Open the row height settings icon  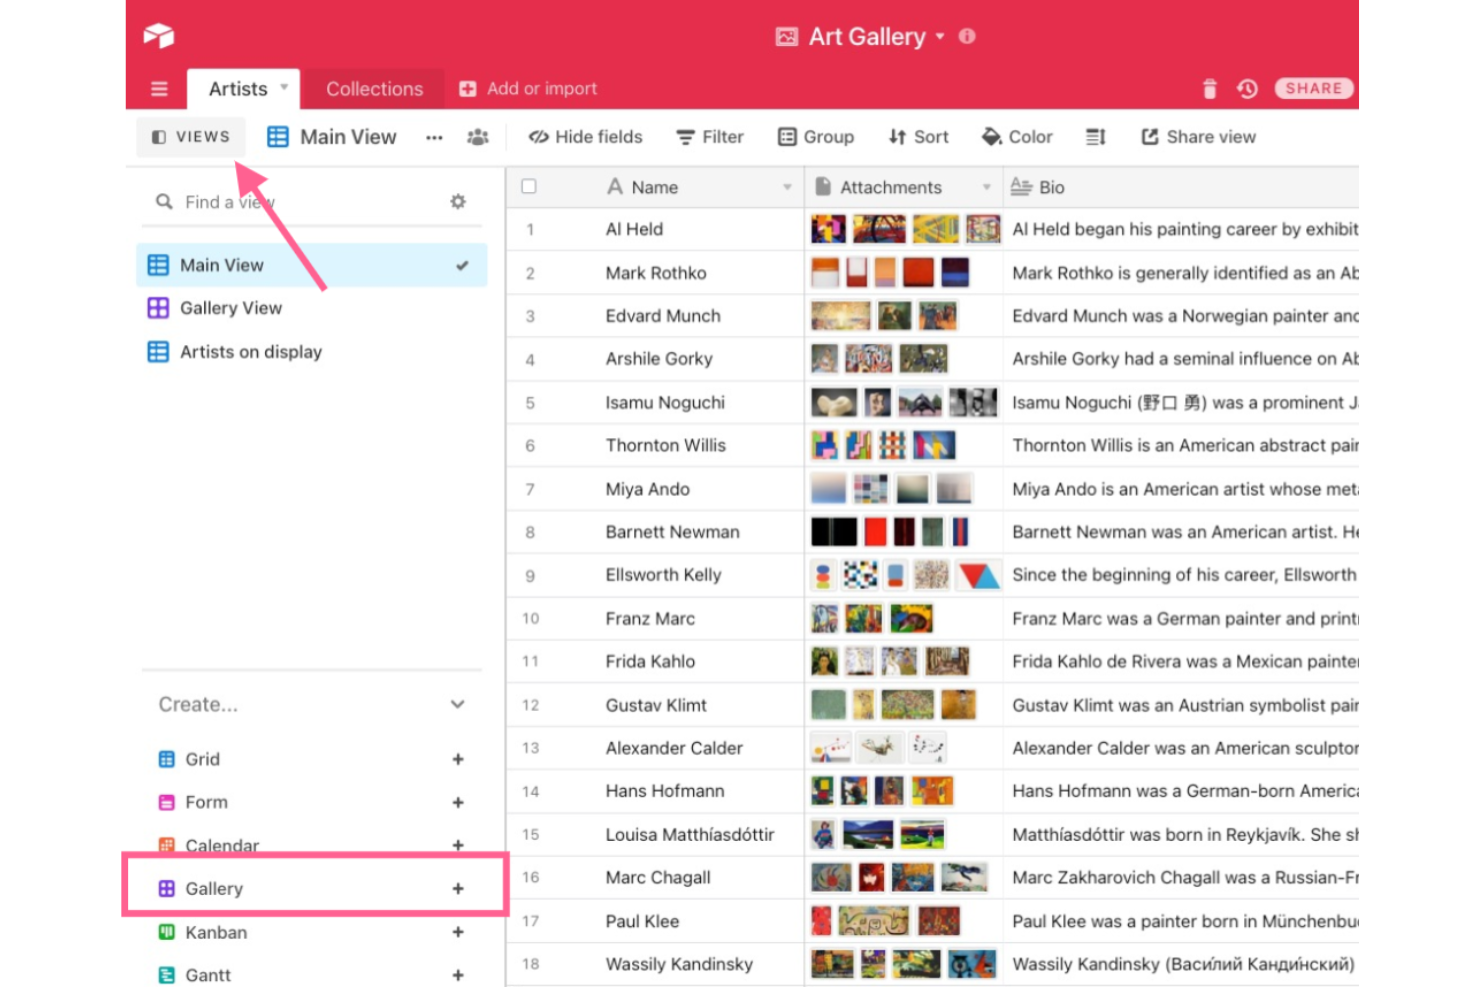click(x=1095, y=137)
